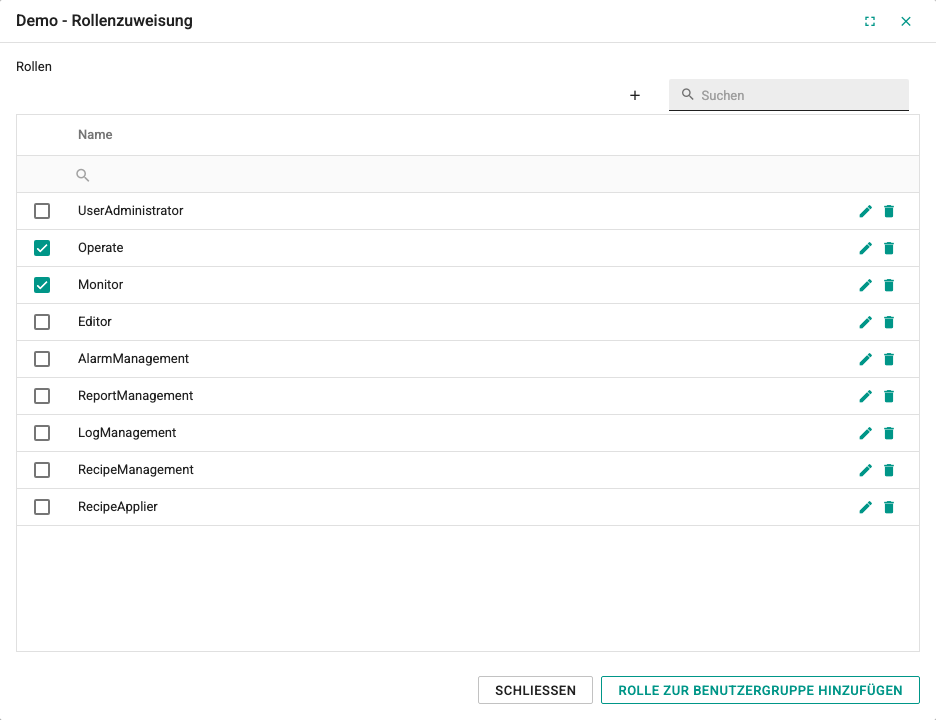The image size is (936, 720).
Task: Delete the ReportManagement role
Action: coord(889,396)
